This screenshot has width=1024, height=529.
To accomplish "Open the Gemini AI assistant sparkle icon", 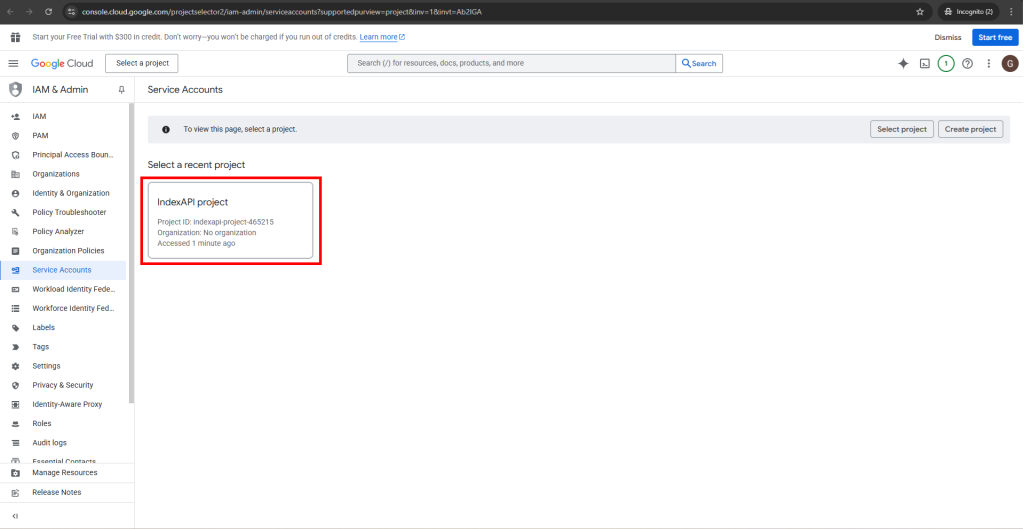I will [x=903, y=63].
